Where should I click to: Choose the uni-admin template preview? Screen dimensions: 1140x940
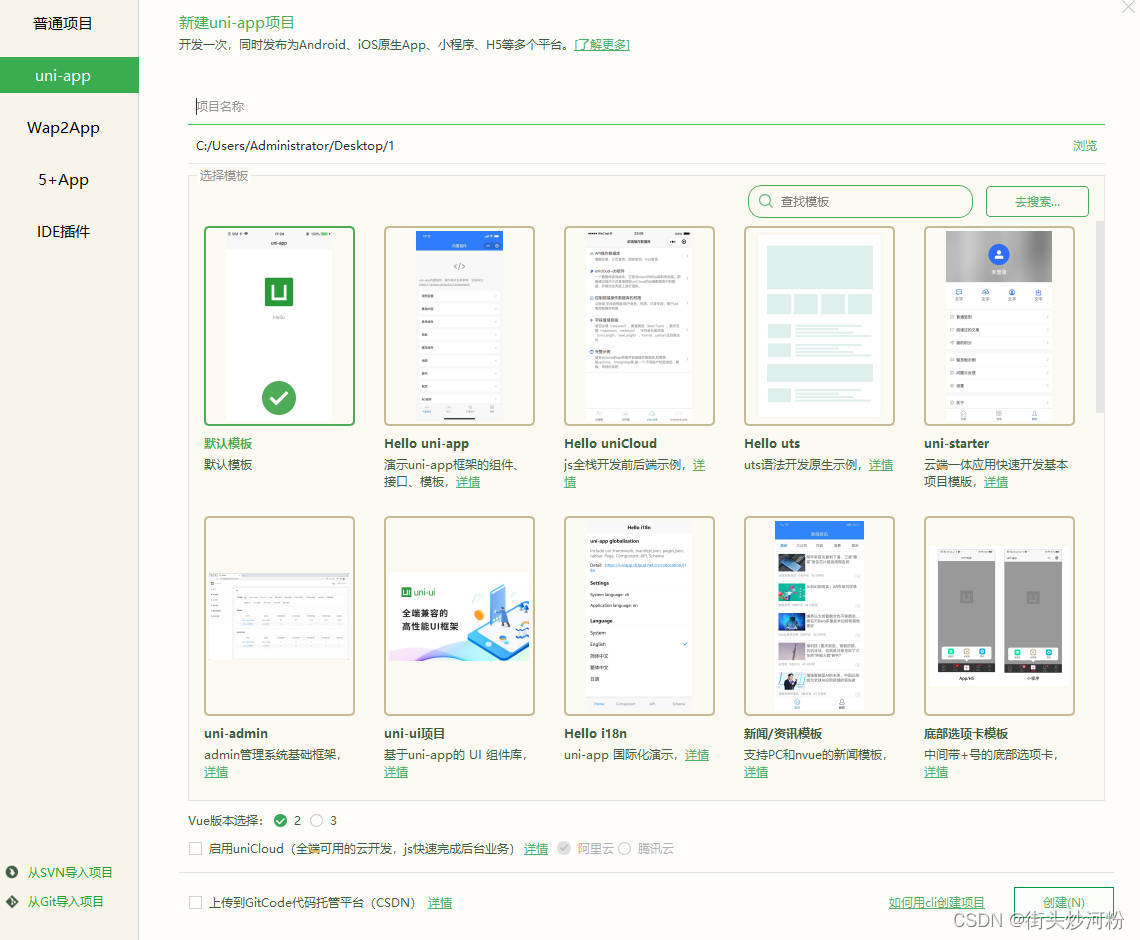[279, 616]
